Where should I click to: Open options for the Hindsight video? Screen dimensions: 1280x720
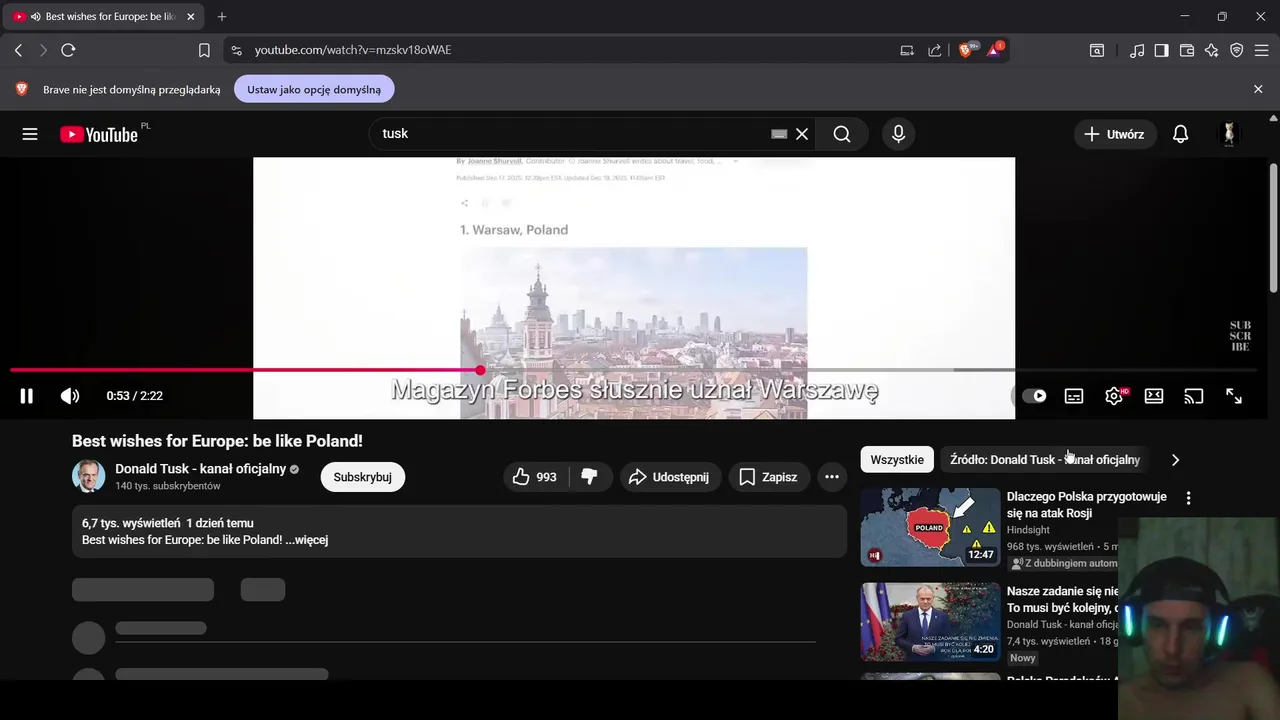pos(1188,498)
